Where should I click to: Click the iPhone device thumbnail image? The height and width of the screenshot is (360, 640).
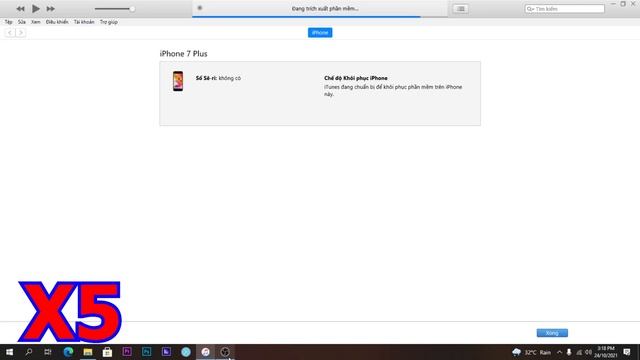pos(178,81)
